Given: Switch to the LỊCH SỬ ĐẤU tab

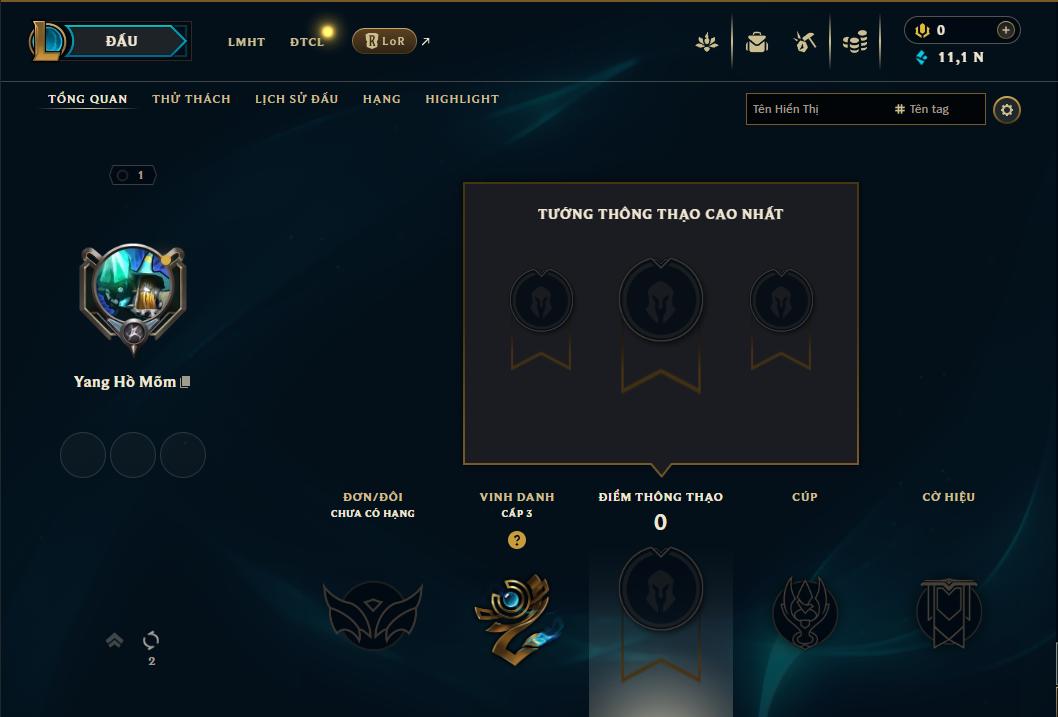Looking at the screenshot, I should [296, 99].
